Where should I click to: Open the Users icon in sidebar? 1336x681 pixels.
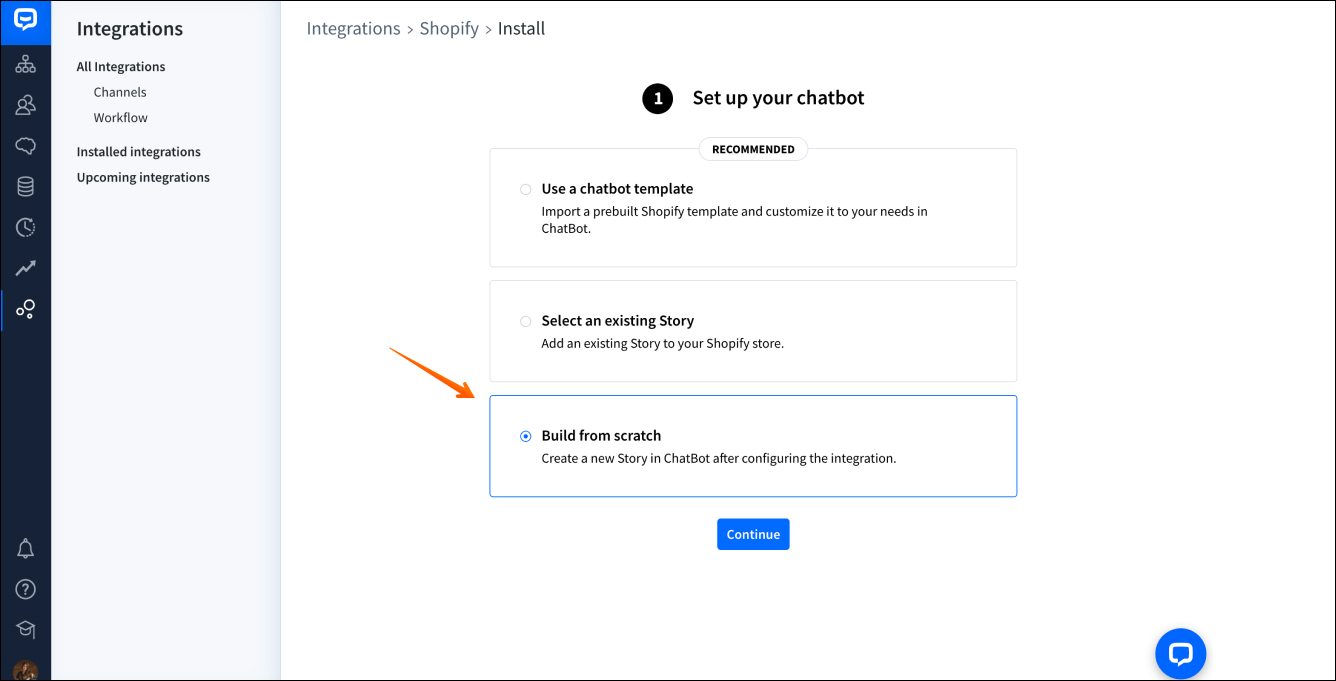click(x=25, y=105)
